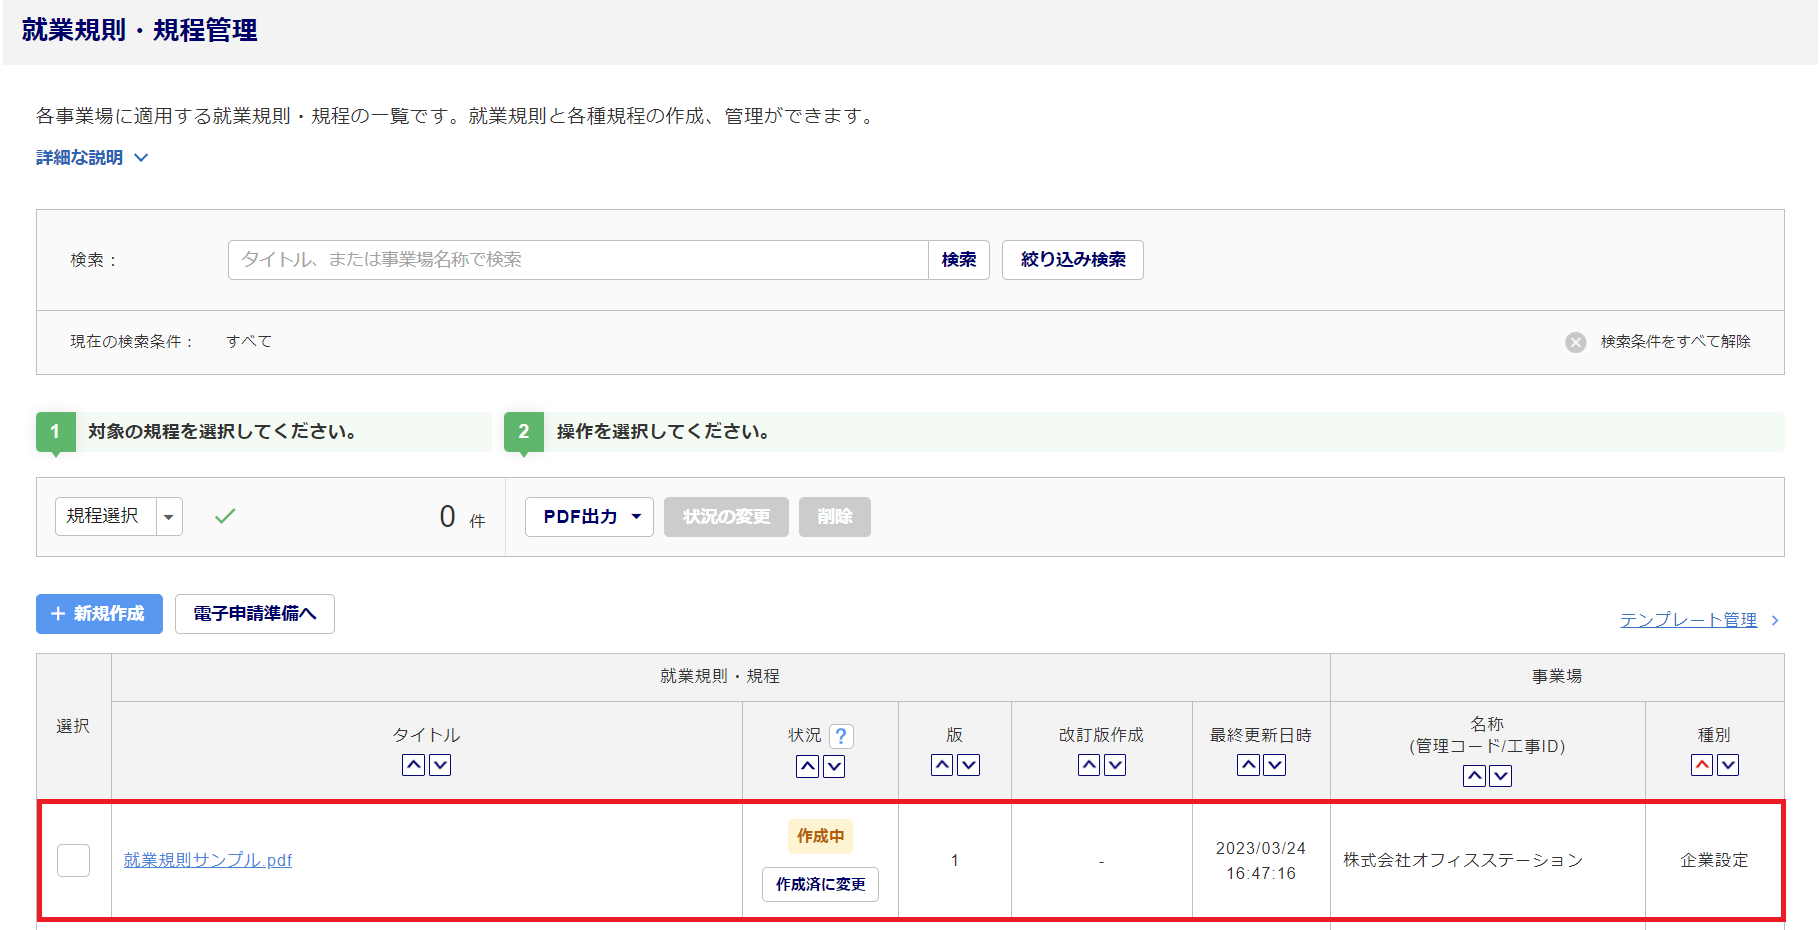The height and width of the screenshot is (930, 1820).
Task: Sort Title column ascending with up arrow
Action: pyautogui.click(x=413, y=765)
